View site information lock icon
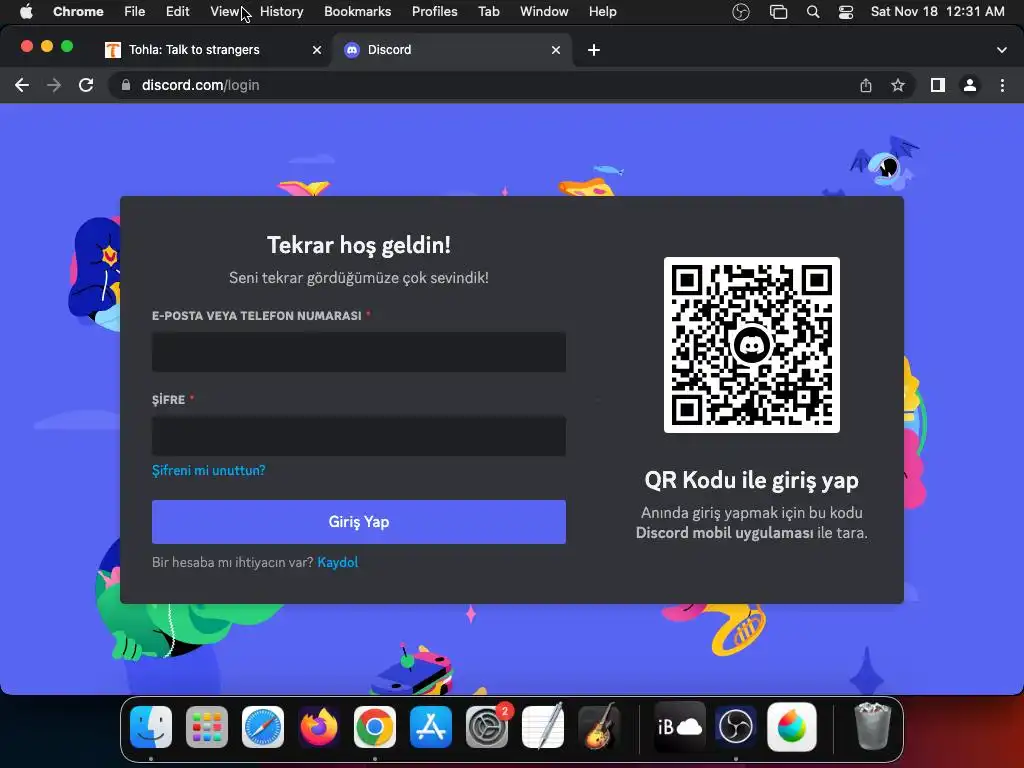 pos(126,85)
